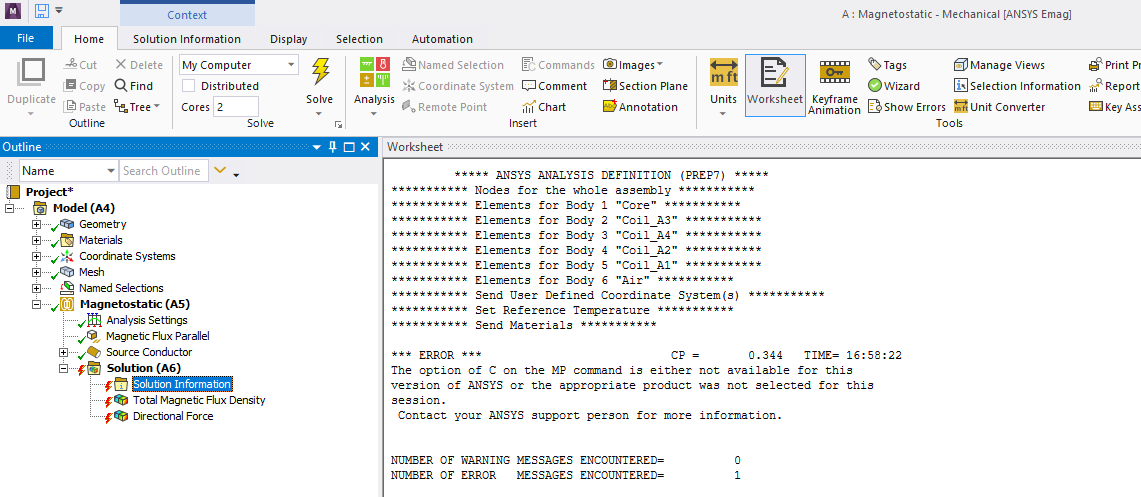Select Coordinate Systems in the tree
1141x497 pixels.
[x=127, y=256]
